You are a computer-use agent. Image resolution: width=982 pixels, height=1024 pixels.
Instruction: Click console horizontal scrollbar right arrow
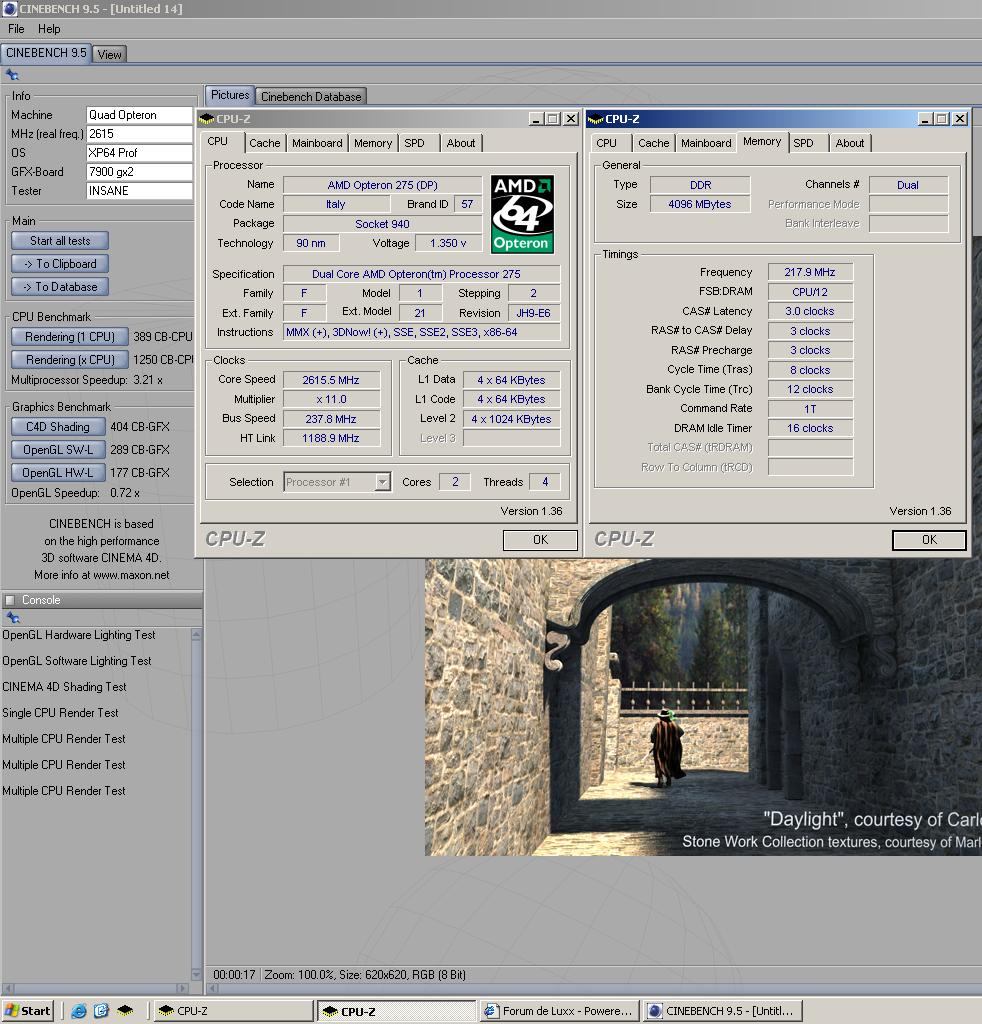pyautogui.click(x=183, y=988)
